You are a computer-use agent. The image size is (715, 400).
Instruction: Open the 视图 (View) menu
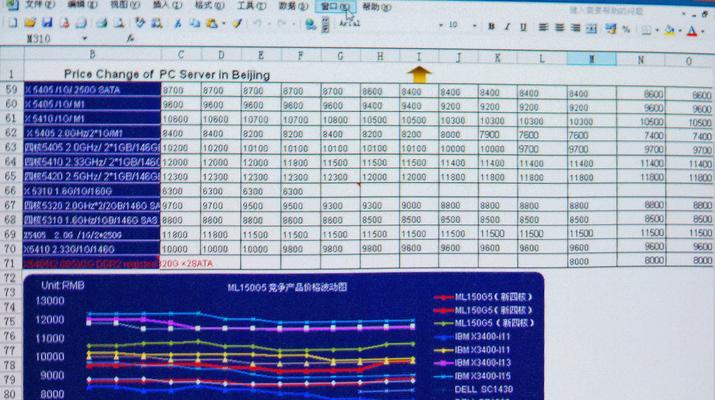pyautogui.click(x=124, y=5)
